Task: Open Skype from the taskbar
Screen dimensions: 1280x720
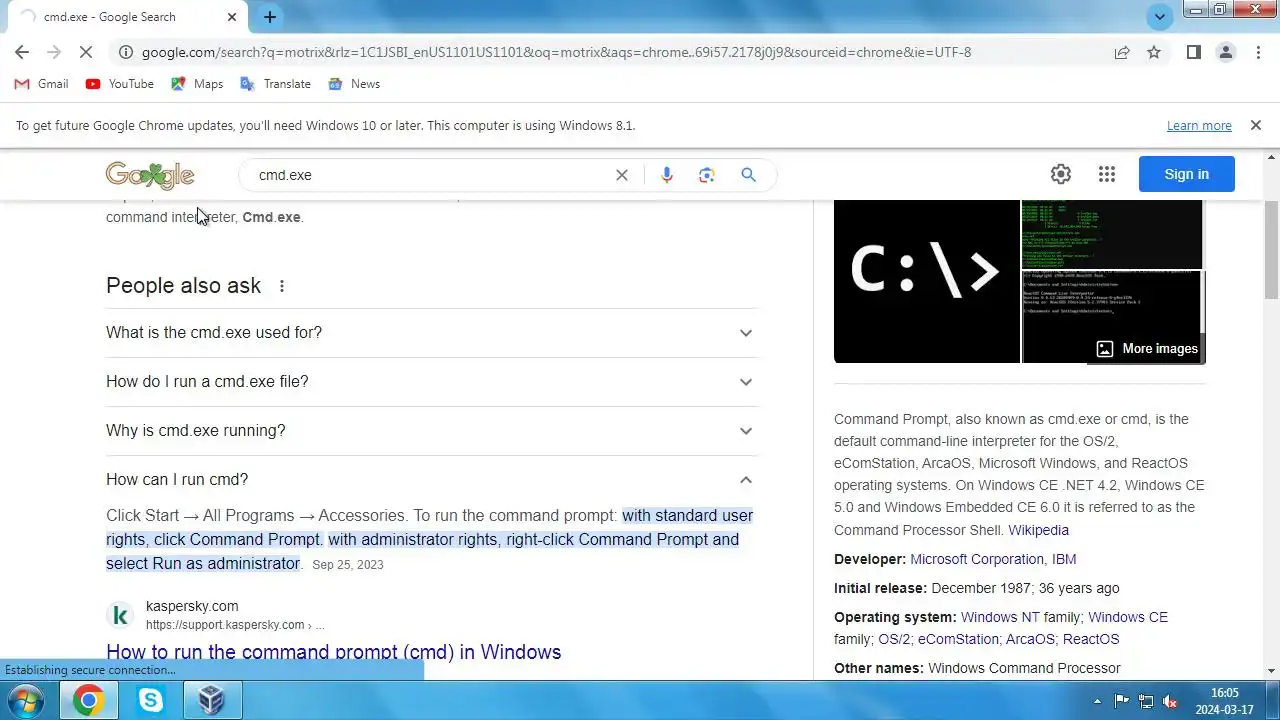Action: [x=150, y=701]
